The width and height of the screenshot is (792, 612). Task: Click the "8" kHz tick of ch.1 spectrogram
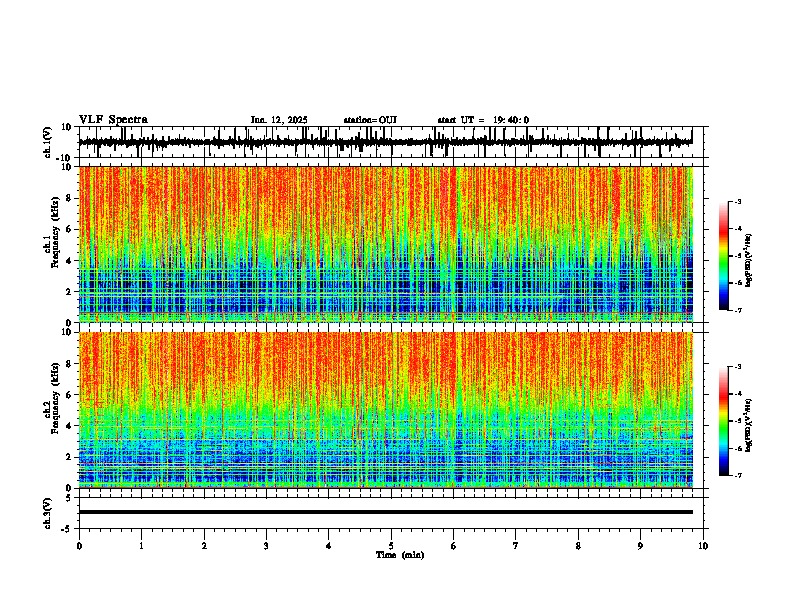pyautogui.click(x=70, y=198)
